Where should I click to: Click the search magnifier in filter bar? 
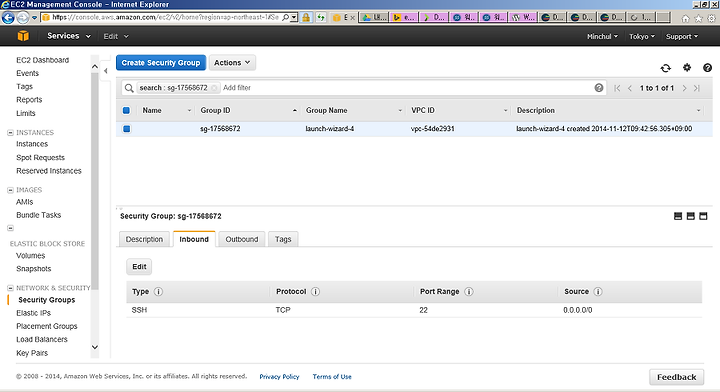(129, 88)
